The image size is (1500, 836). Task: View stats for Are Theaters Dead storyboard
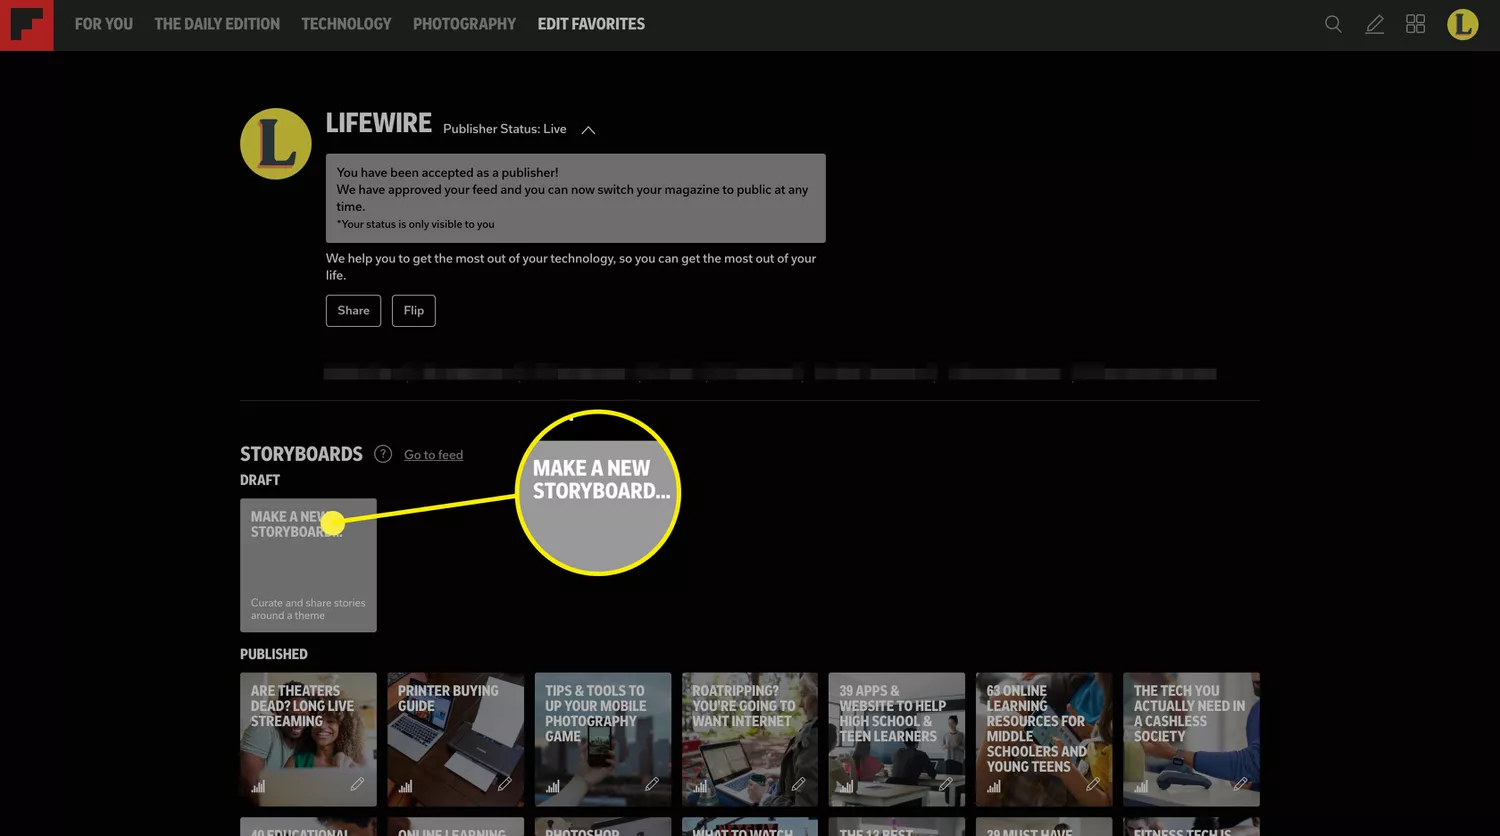point(258,786)
